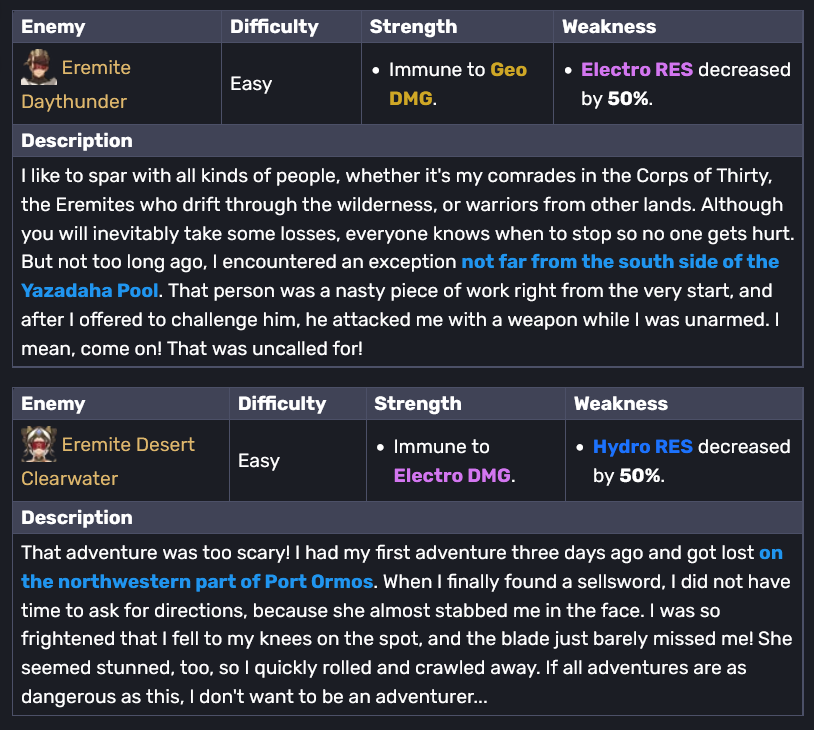Click the Description header in the Daythunder table
The width and height of the screenshot is (814, 730).
77,141
